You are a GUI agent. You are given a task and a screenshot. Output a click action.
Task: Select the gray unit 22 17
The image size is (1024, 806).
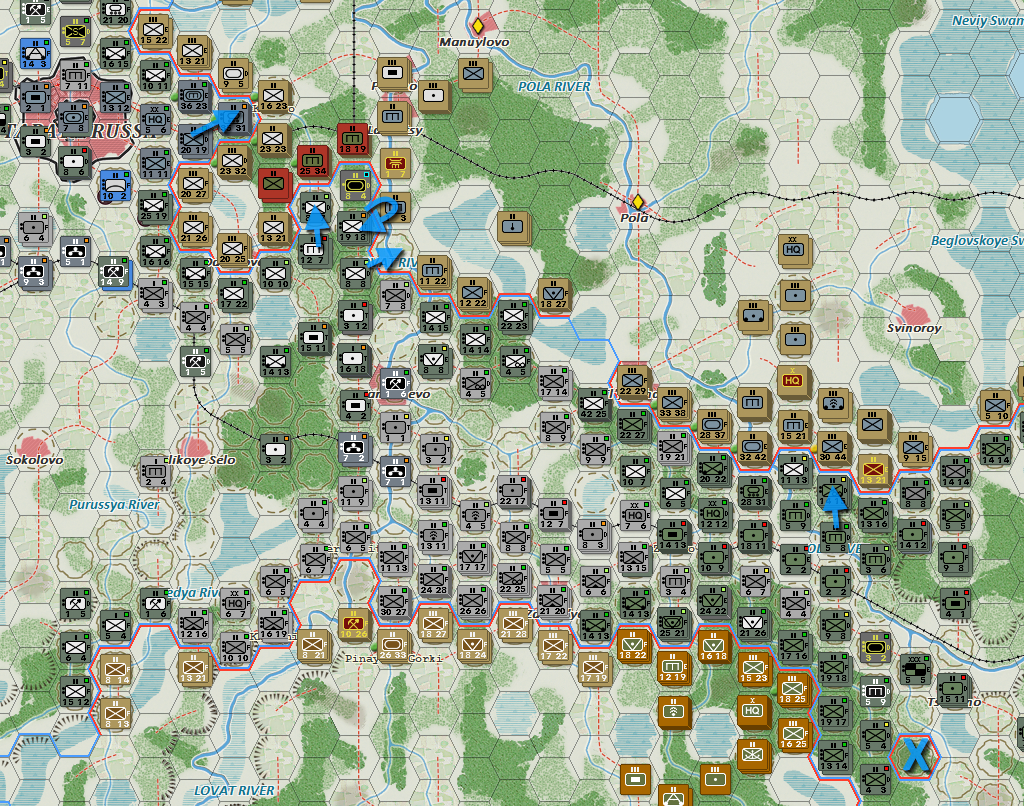tap(512, 491)
